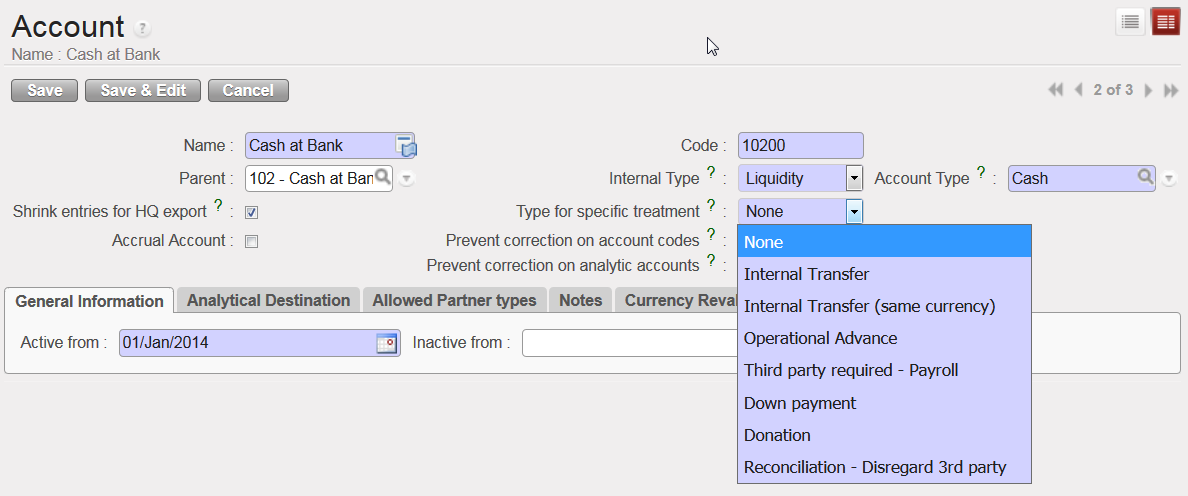The height and width of the screenshot is (496, 1188).
Task: Click search icon in Account Type field
Action: [1145, 178]
